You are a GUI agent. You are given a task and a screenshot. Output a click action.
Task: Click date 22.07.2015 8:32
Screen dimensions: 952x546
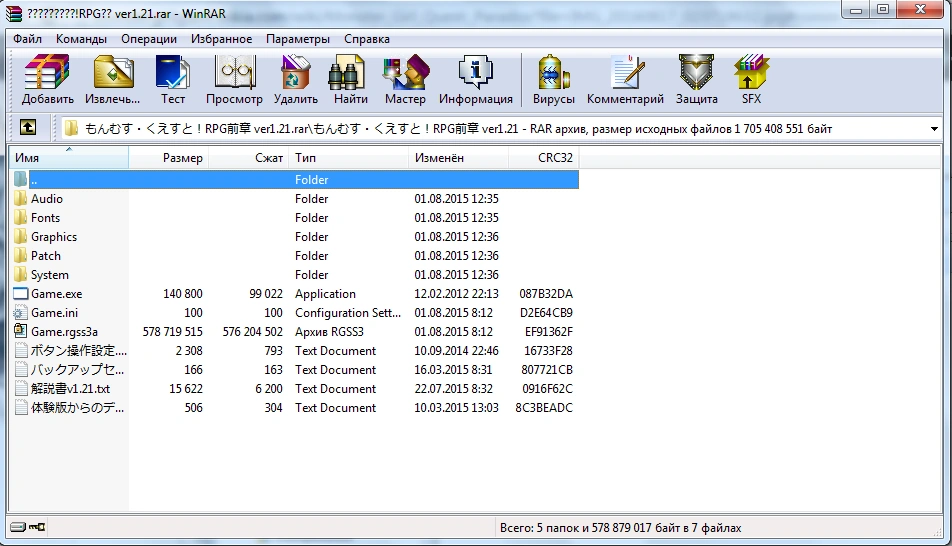click(453, 389)
